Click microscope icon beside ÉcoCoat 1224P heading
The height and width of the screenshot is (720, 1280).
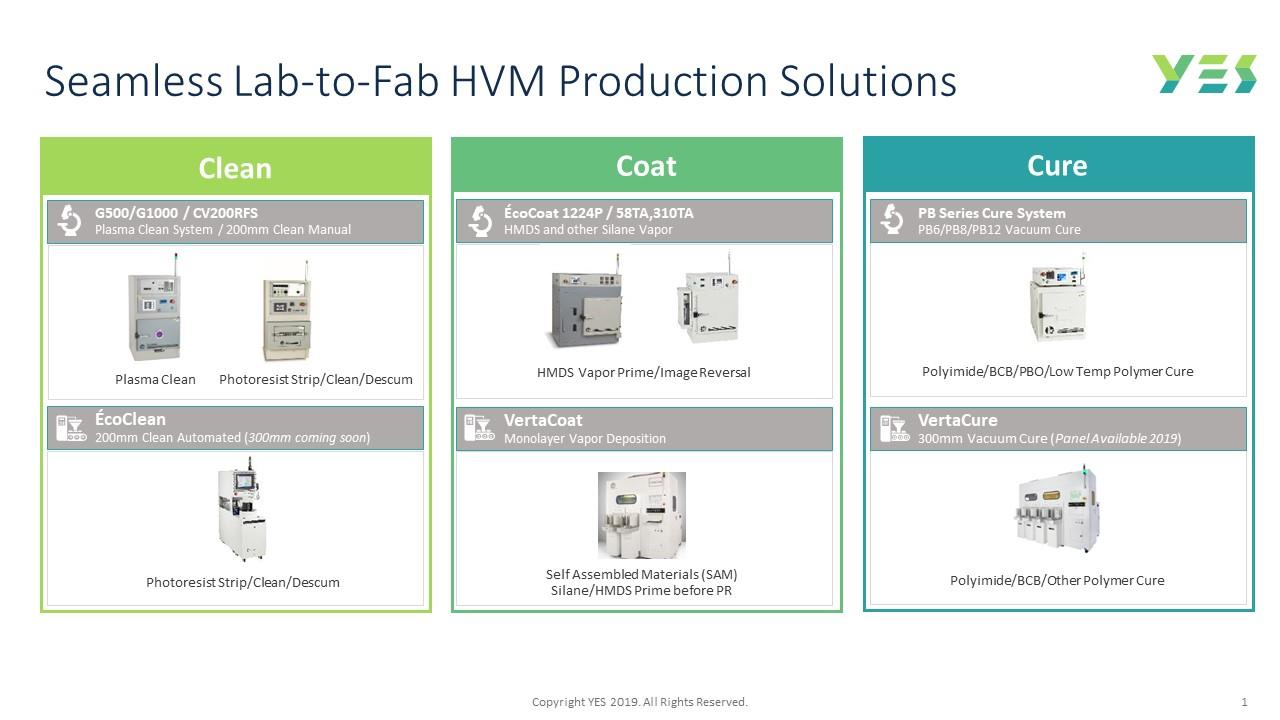click(x=480, y=221)
